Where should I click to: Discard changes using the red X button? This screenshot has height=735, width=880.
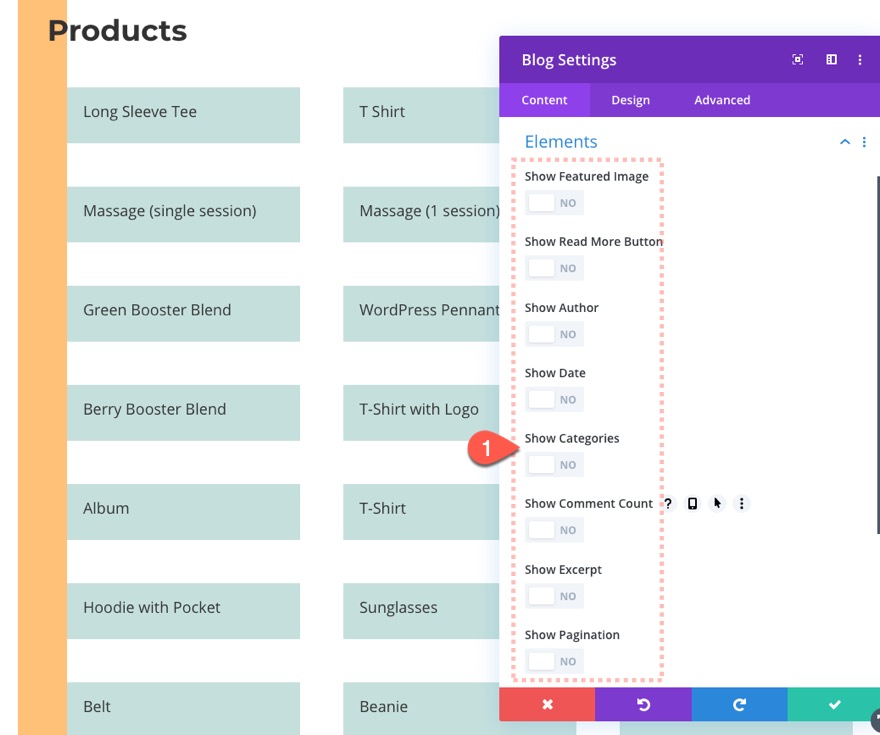coord(546,704)
